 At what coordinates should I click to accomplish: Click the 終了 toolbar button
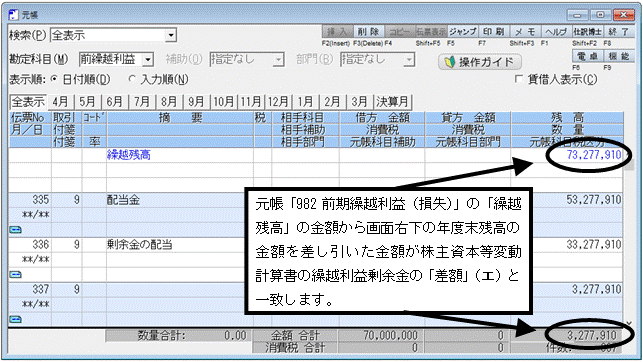click(x=619, y=32)
